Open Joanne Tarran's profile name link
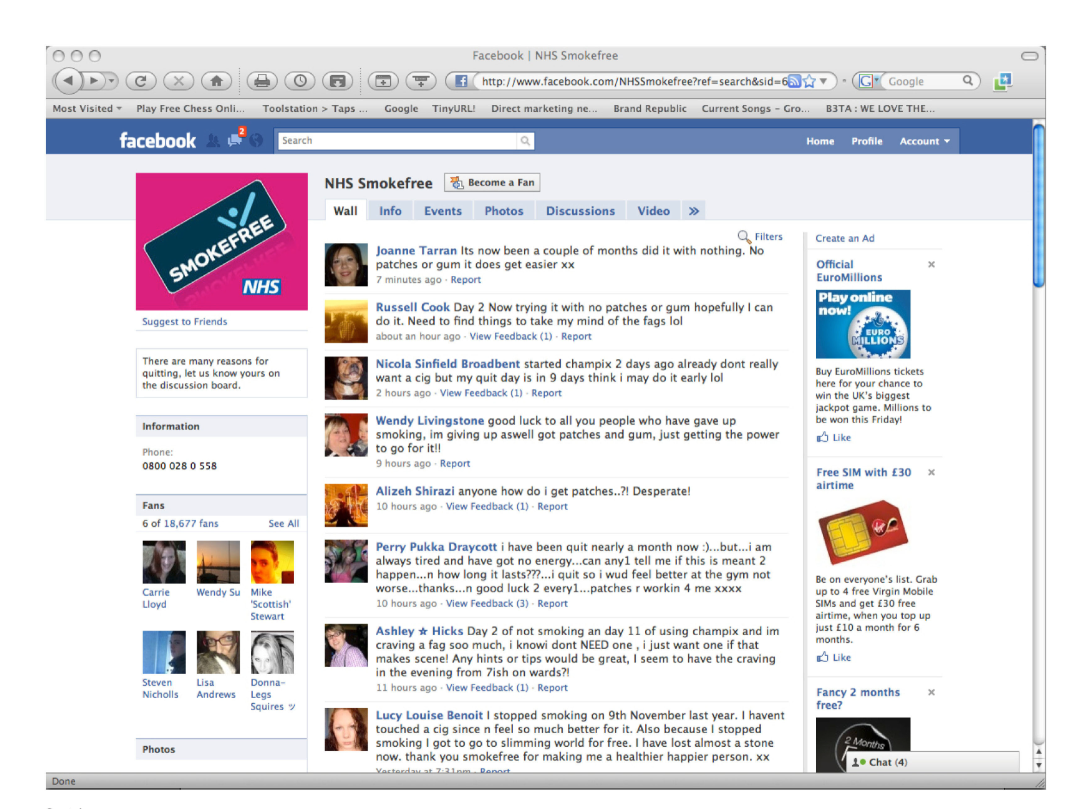 coord(416,251)
